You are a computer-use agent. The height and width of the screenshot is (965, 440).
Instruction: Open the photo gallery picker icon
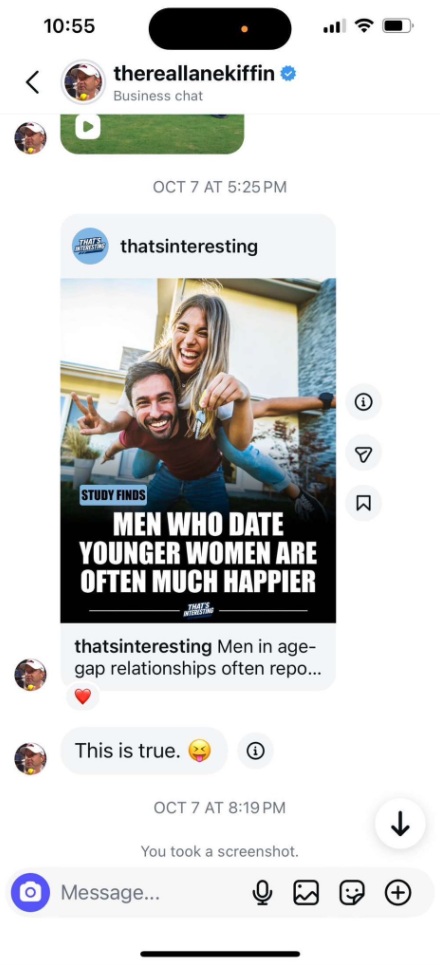pyautogui.click(x=306, y=892)
